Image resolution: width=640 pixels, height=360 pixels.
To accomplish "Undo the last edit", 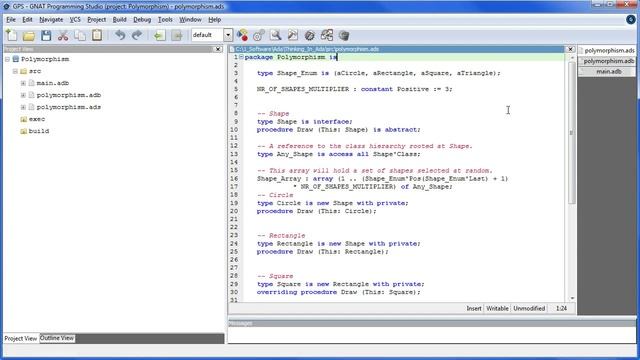I will [x=120, y=36].
